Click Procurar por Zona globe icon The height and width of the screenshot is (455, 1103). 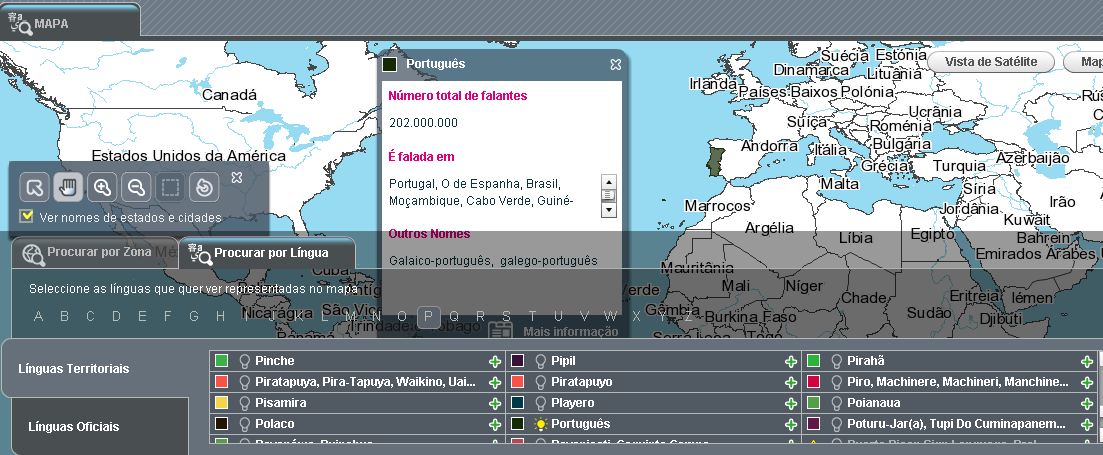point(33,254)
